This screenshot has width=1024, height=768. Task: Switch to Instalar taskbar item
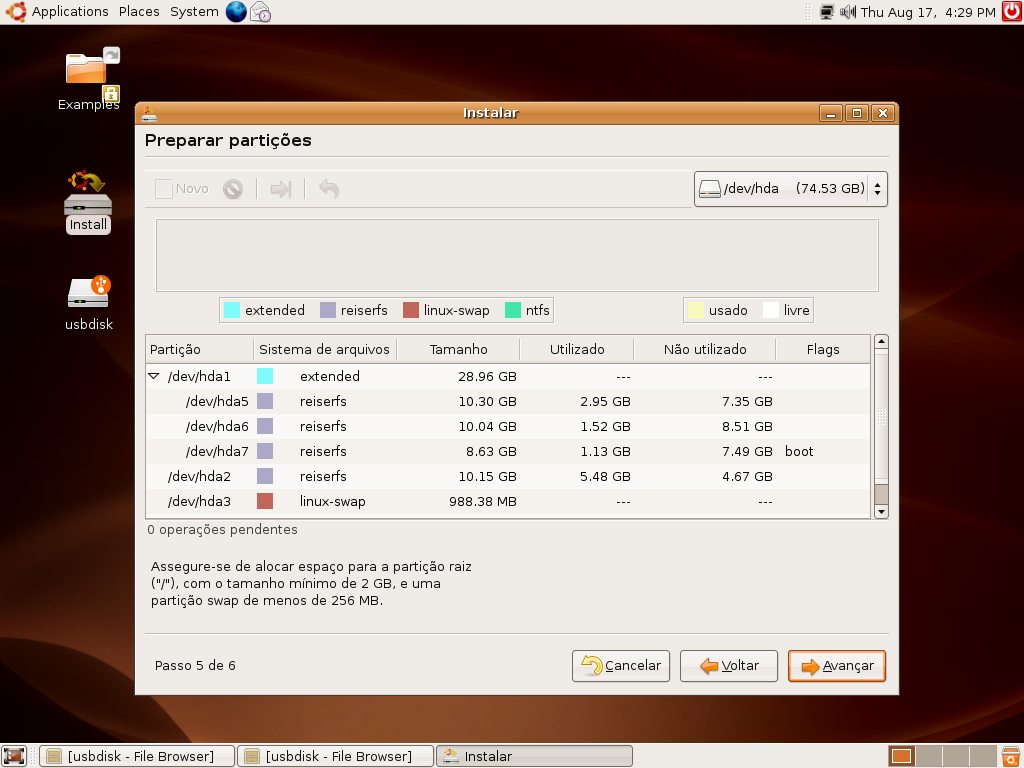(534, 756)
